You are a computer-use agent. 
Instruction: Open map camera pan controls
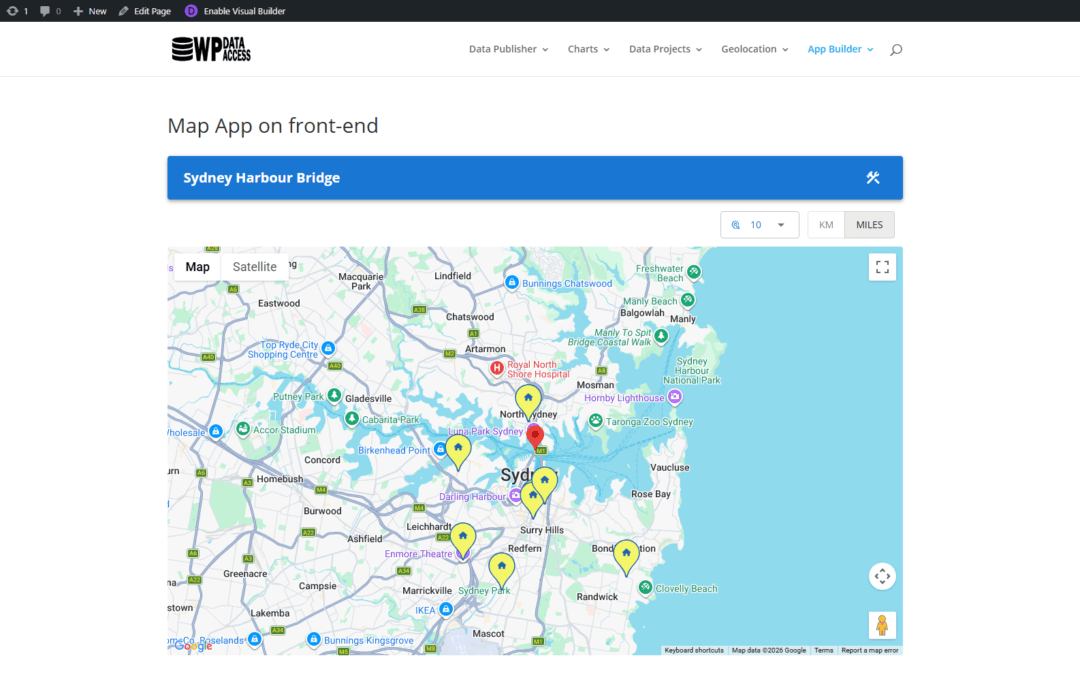tap(882, 576)
